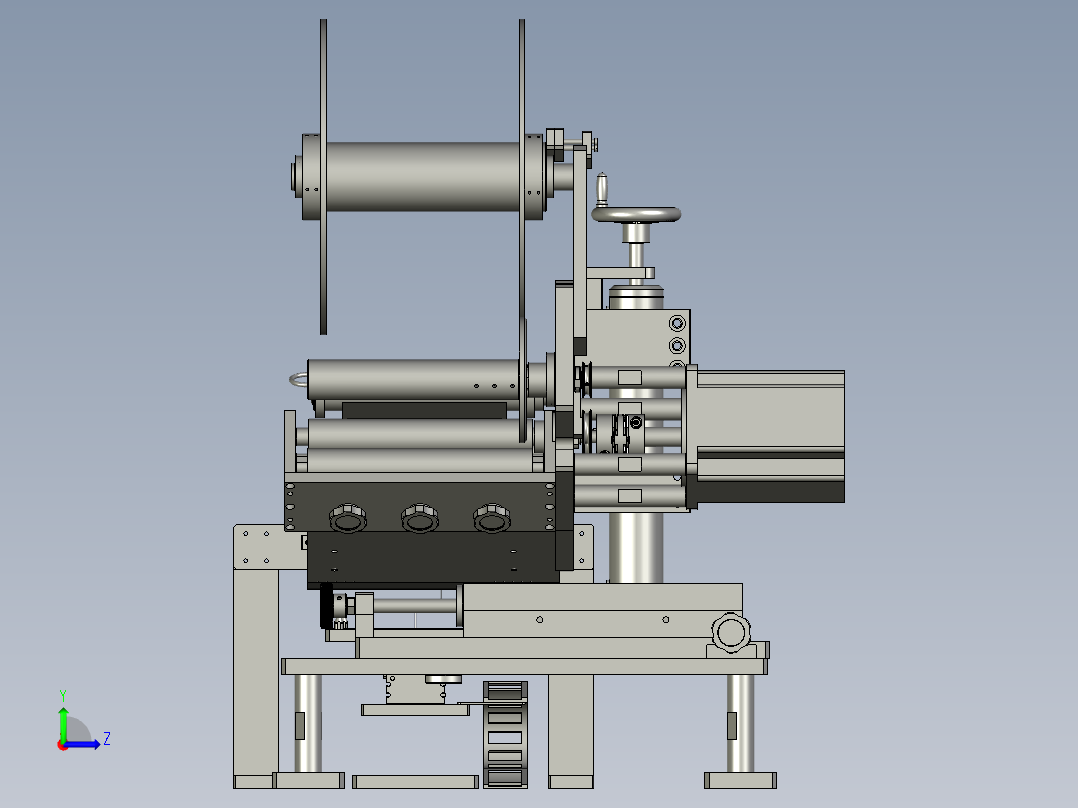Image resolution: width=1078 pixels, height=808 pixels.
Task: Select the top circular port on the column block
Action: 677,323
